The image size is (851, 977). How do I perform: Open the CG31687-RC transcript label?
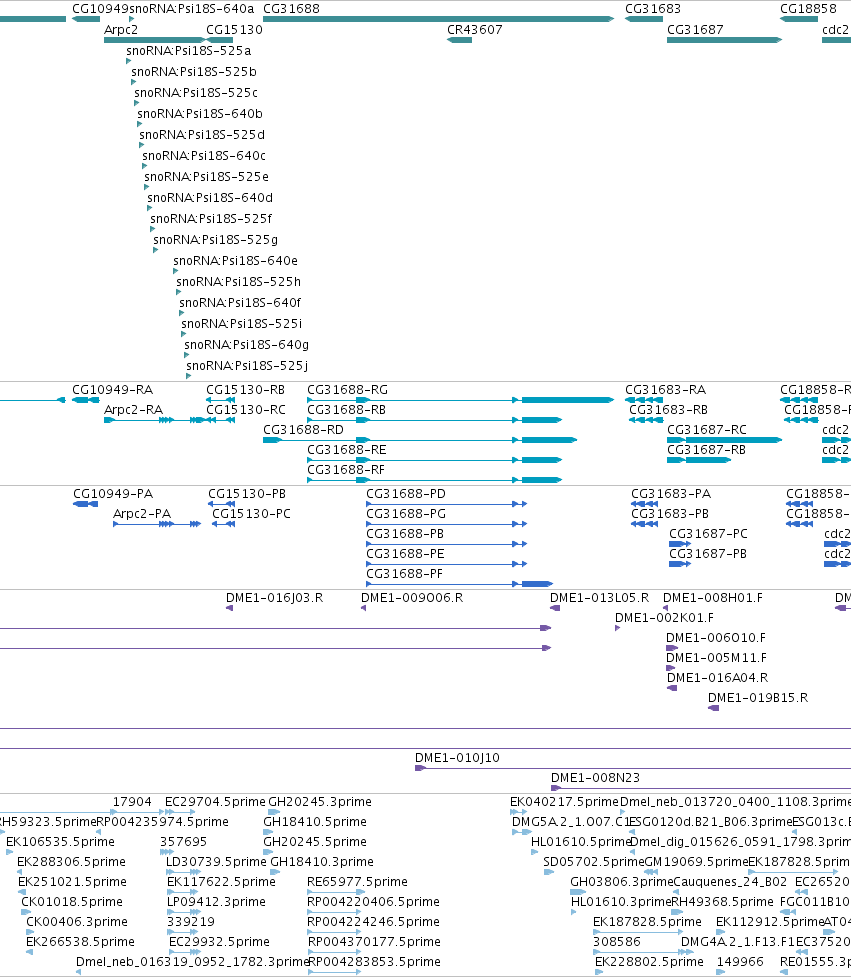707,430
